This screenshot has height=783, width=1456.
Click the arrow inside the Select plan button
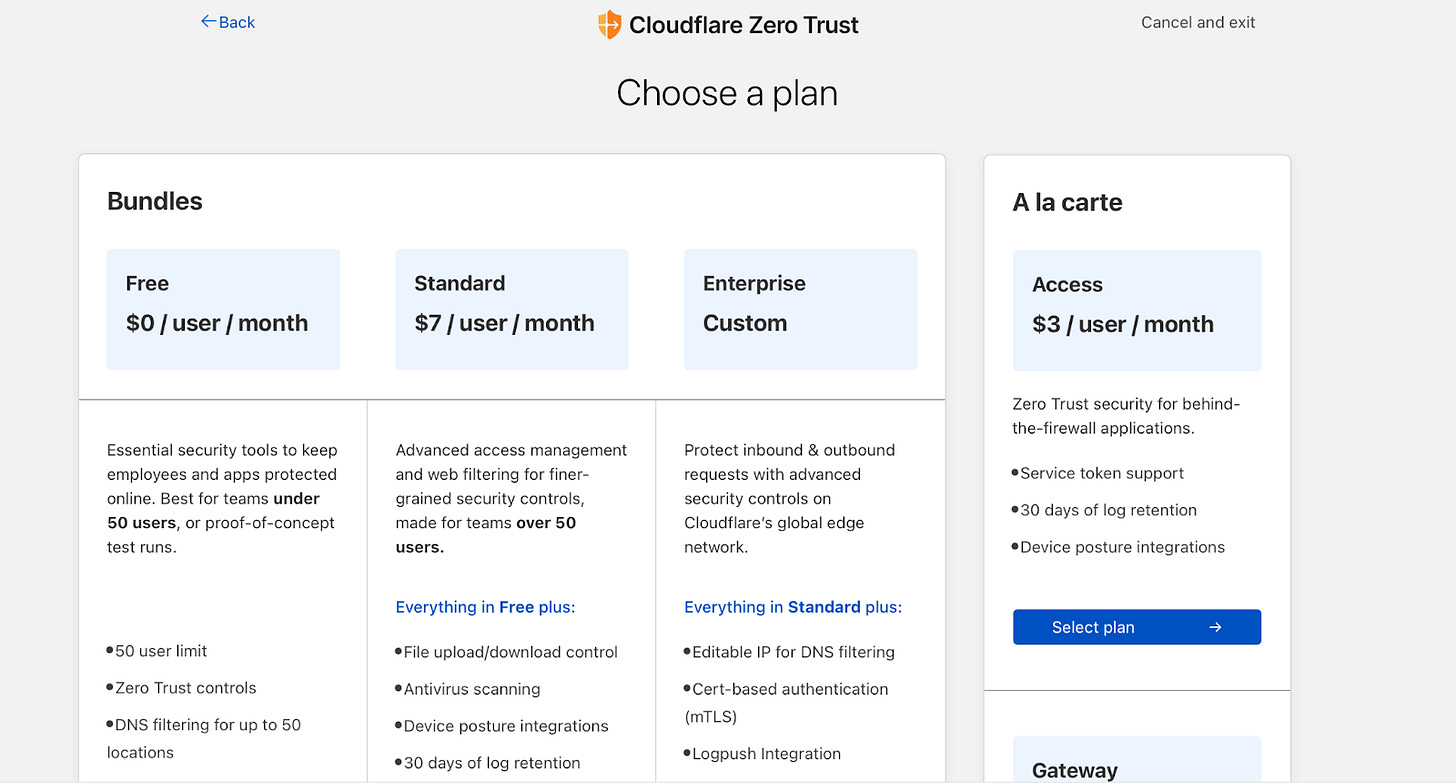coord(1215,627)
